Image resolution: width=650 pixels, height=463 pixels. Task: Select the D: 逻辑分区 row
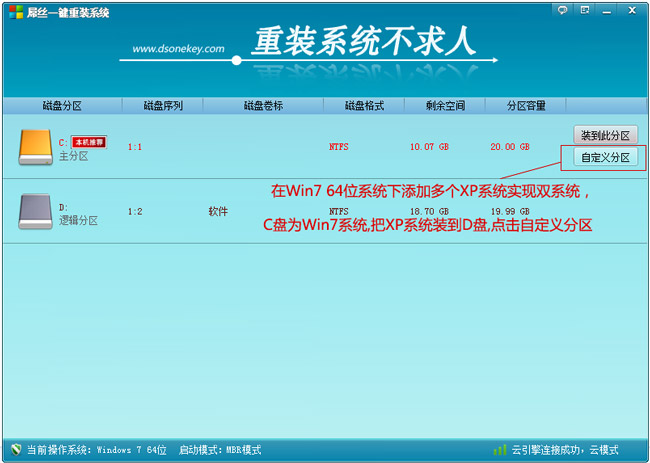coord(300,212)
